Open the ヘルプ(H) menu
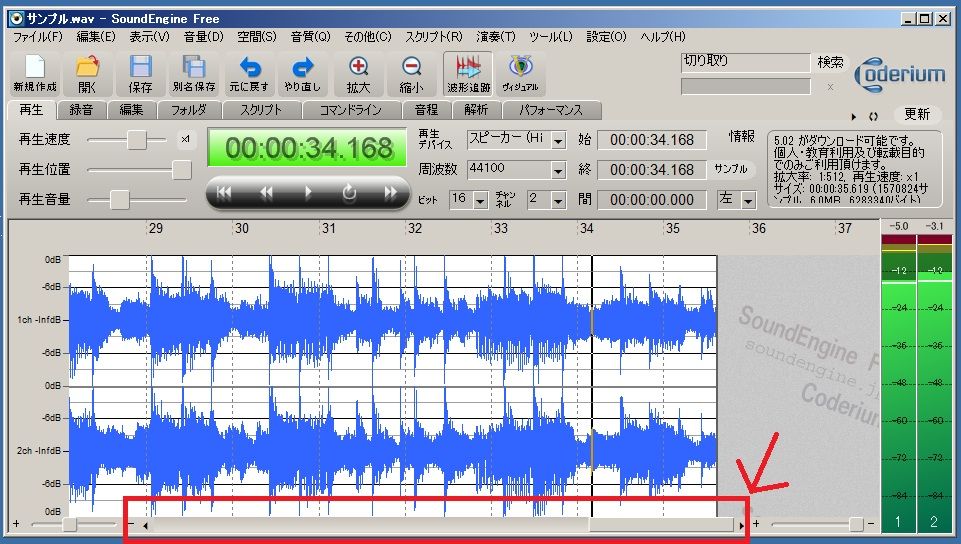The height and width of the screenshot is (544, 961). click(663, 37)
